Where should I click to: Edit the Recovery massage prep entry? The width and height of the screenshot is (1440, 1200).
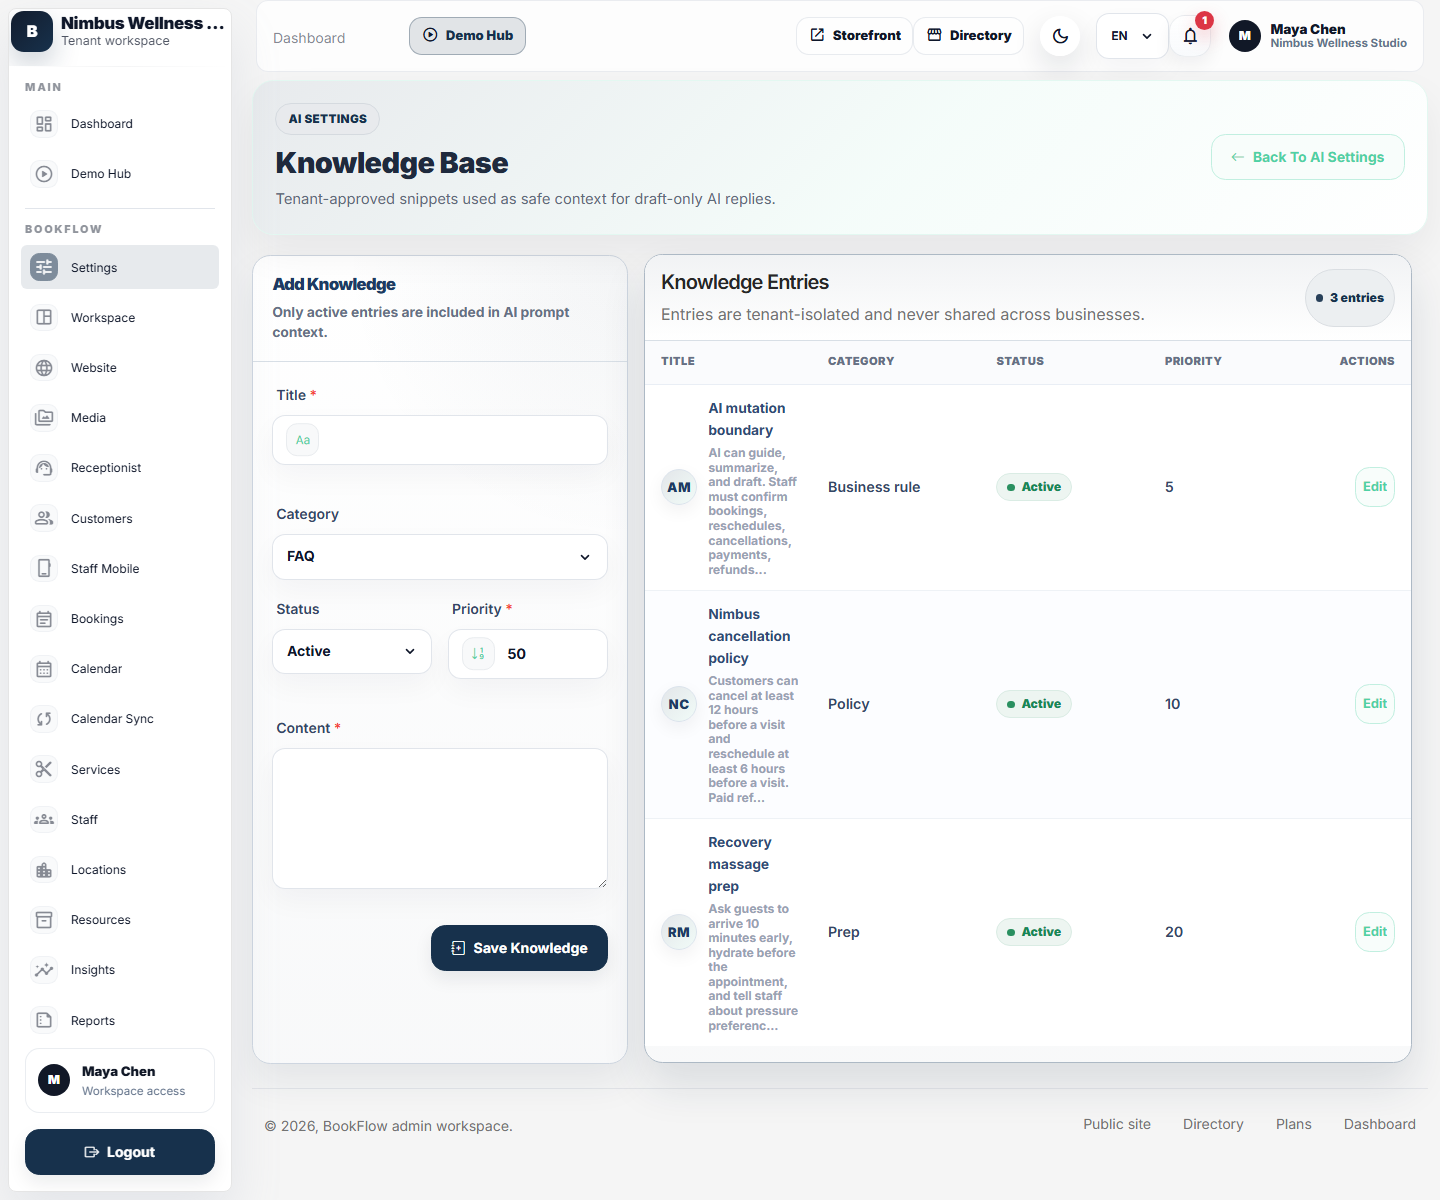(x=1375, y=932)
